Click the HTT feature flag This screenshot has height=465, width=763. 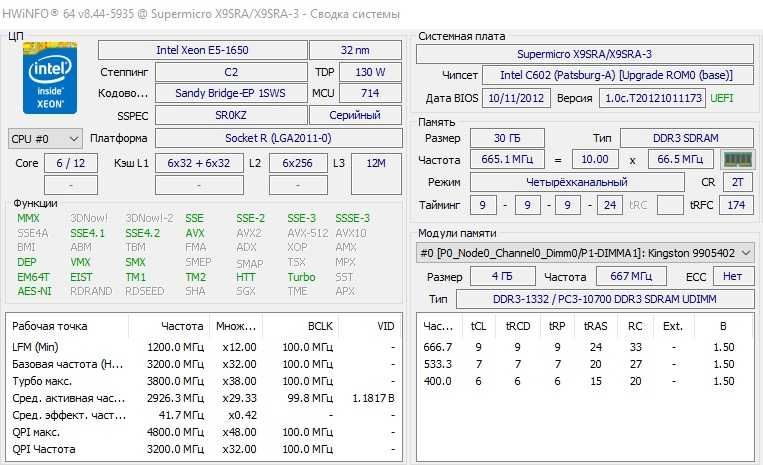point(246,277)
